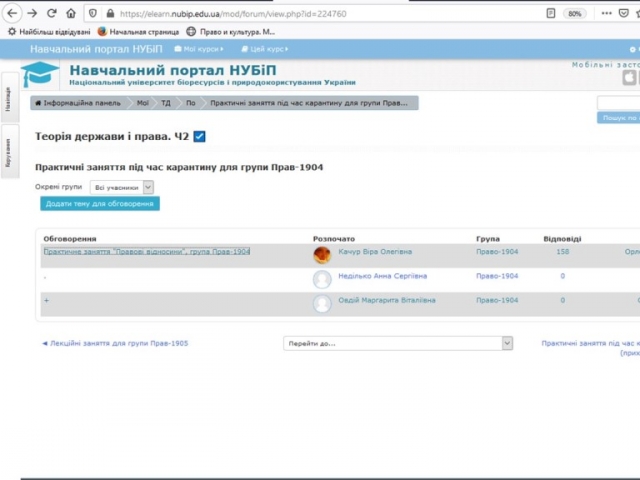The image size is (640, 480).
Task: Click the 158 replies count
Action: pyautogui.click(x=562, y=251)
